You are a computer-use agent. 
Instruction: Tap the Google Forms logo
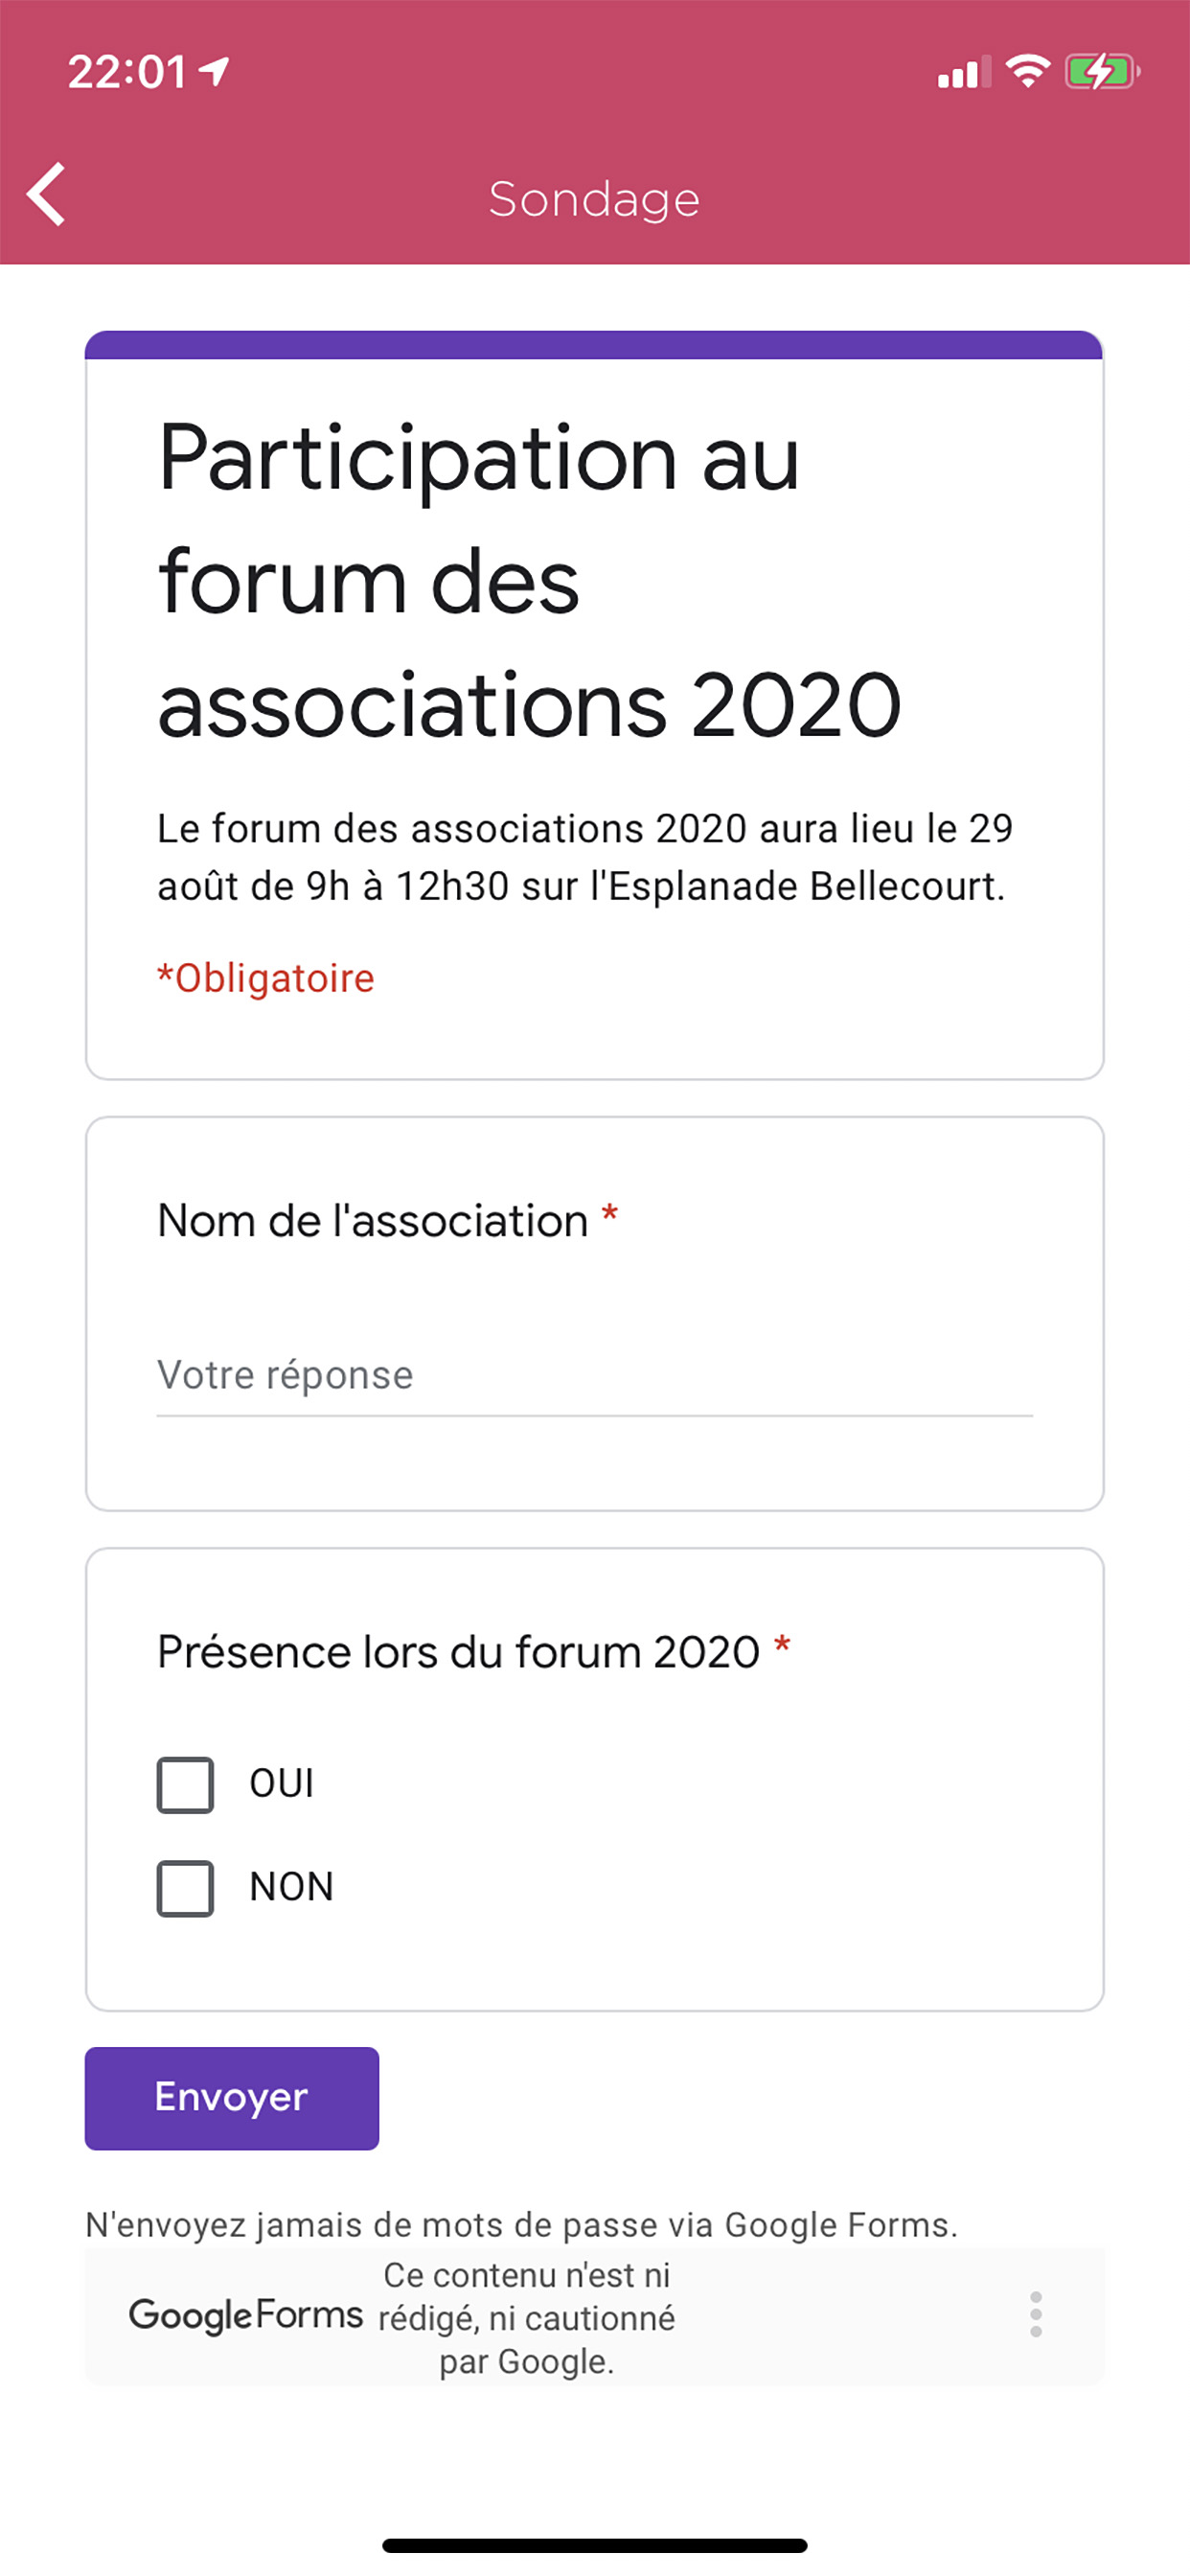245,2316
